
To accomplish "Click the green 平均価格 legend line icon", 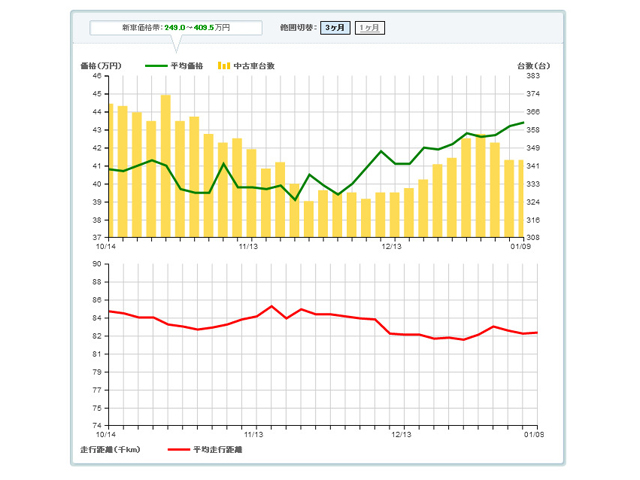I will point(158,65).
